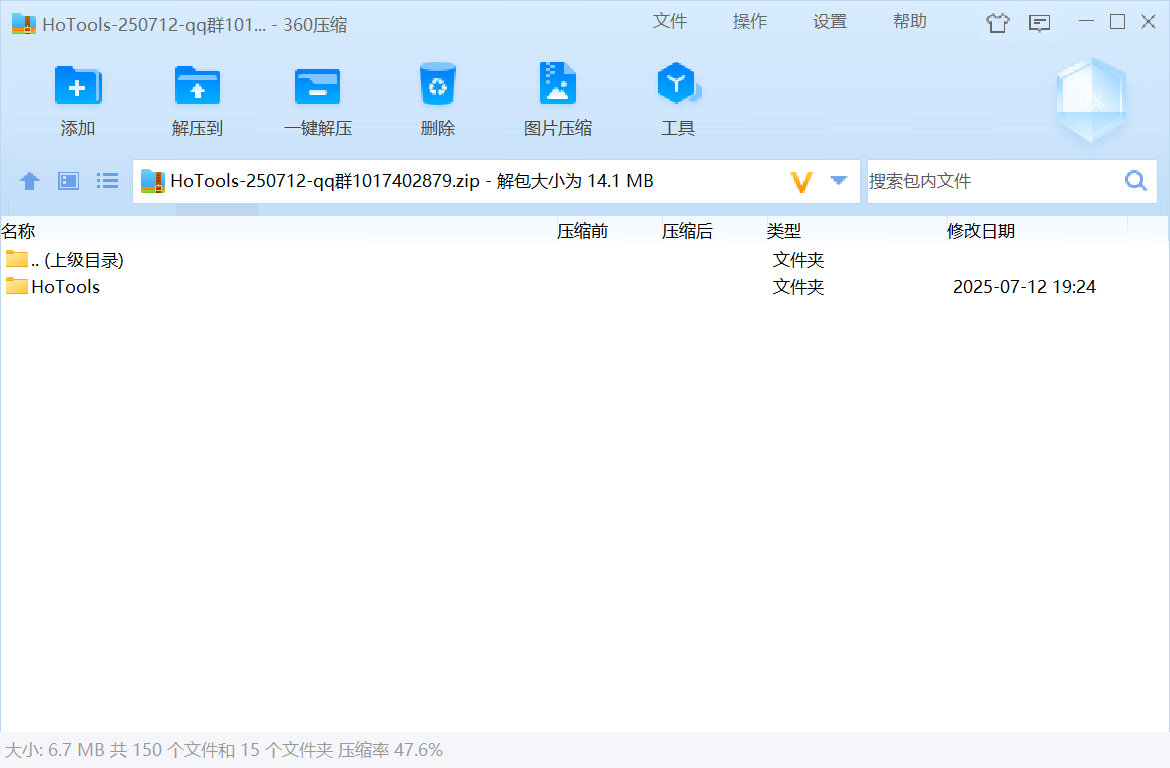Viewport: 1170px width, 768px height.
Task: Open the 工具 (Tools) hexagon icon
Action: (x=678, y=83)
